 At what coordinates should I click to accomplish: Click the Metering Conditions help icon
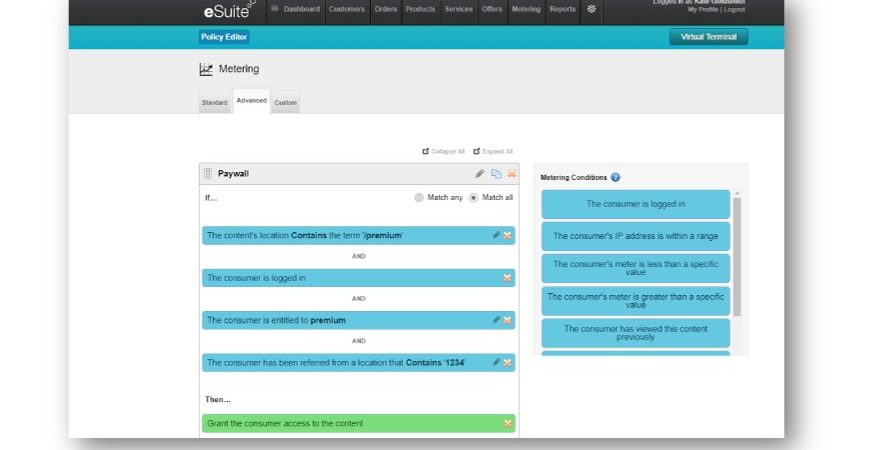(x=616, y=177)
